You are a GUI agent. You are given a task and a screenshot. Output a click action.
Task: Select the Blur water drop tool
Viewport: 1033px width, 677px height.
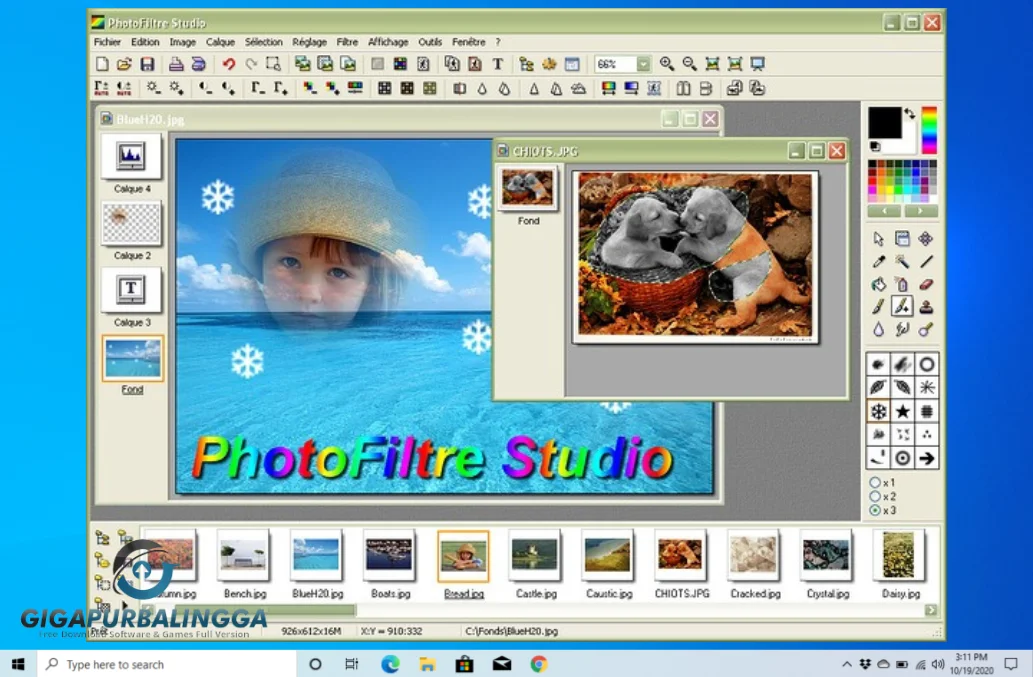coord(878,329)
